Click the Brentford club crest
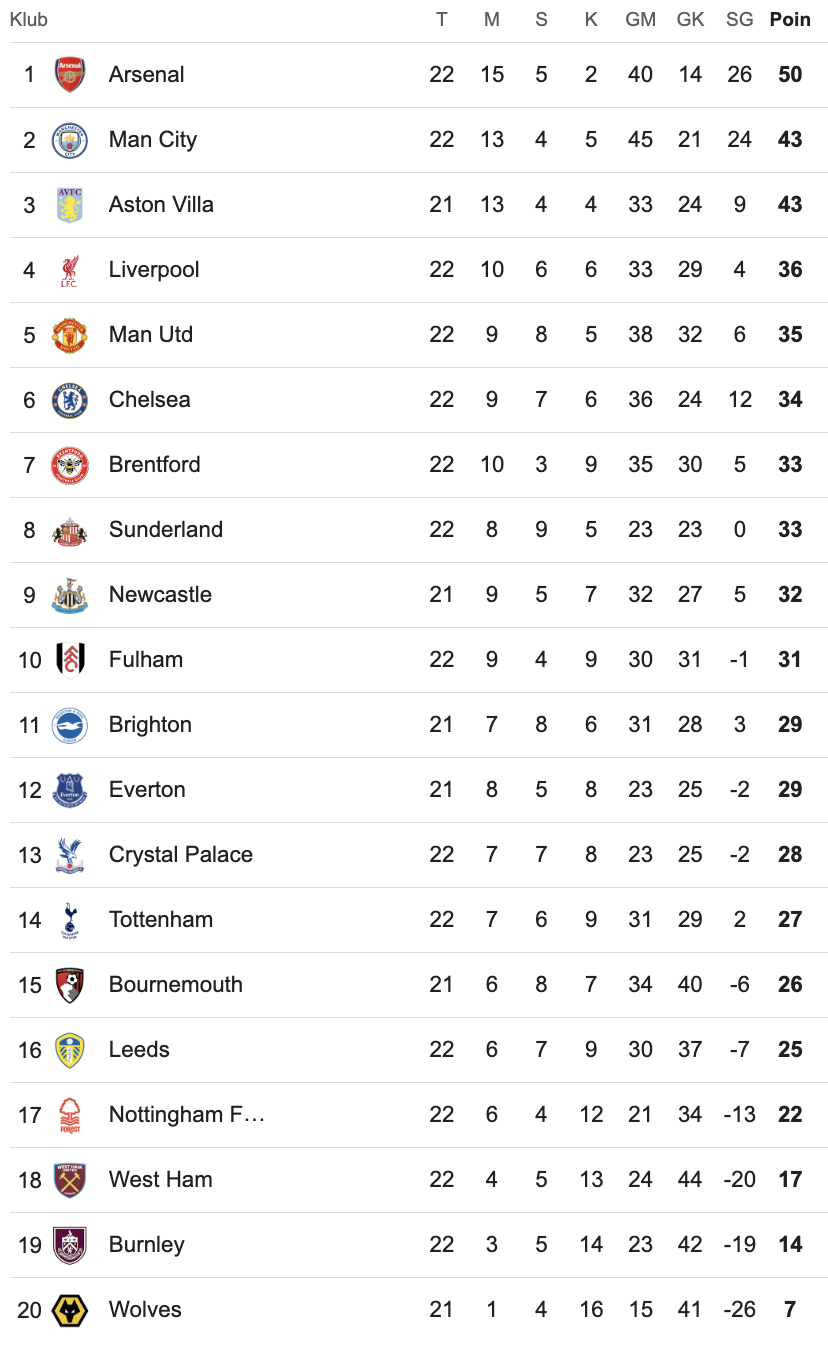The height and width of the screenshot is (1348, 828). (x=70, y=465)
